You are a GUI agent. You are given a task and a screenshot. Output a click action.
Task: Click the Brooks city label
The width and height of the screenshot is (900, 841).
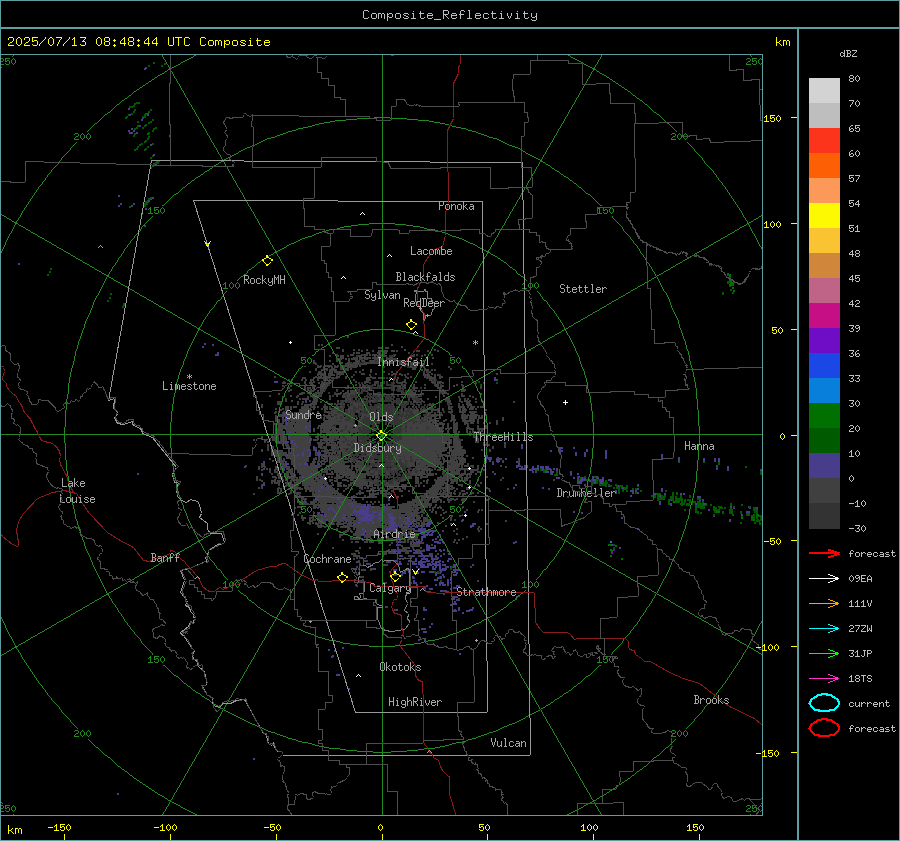point(711,700)
